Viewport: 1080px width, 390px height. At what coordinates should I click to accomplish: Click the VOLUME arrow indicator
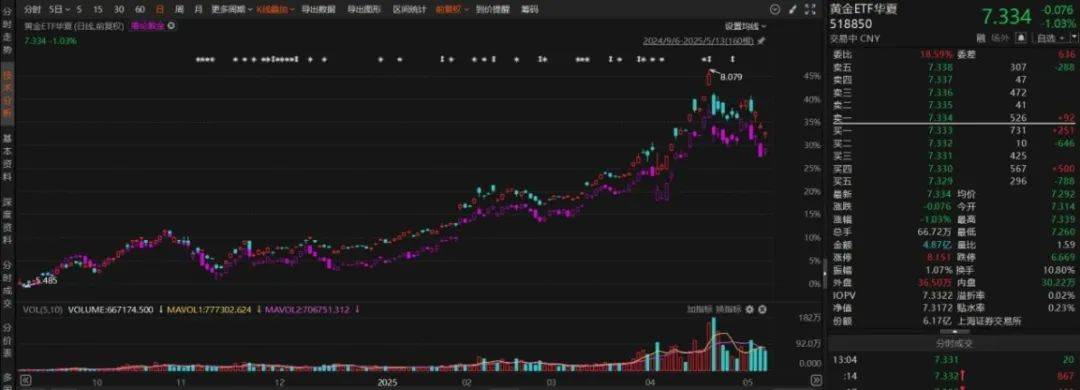[x=160, y=309]
